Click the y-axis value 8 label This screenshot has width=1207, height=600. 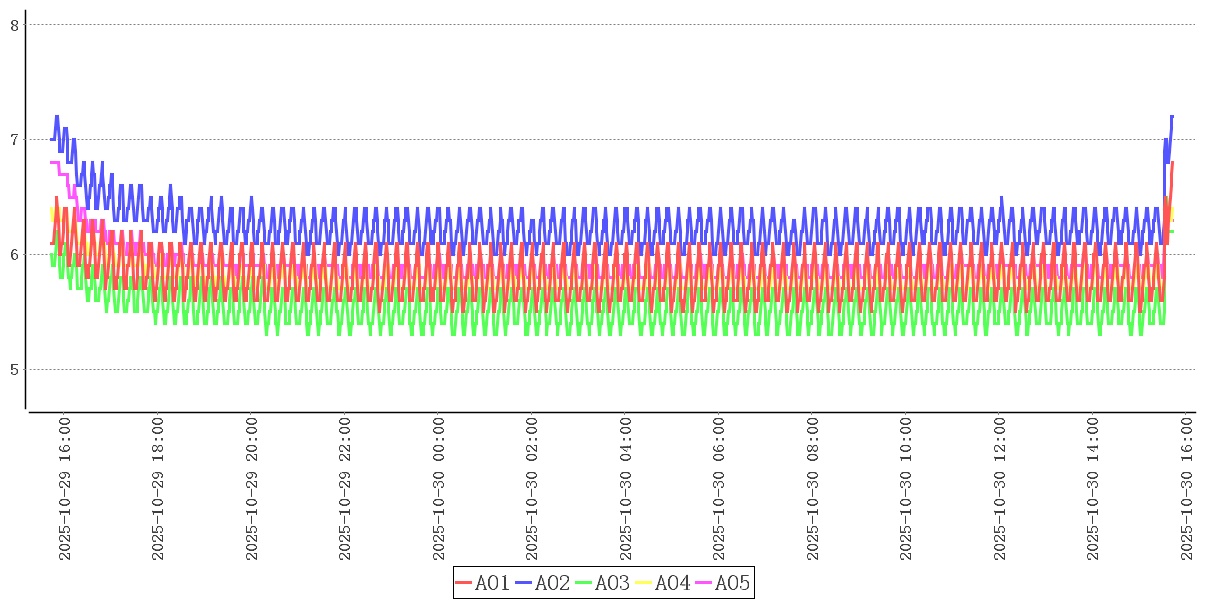coord(15,25)
